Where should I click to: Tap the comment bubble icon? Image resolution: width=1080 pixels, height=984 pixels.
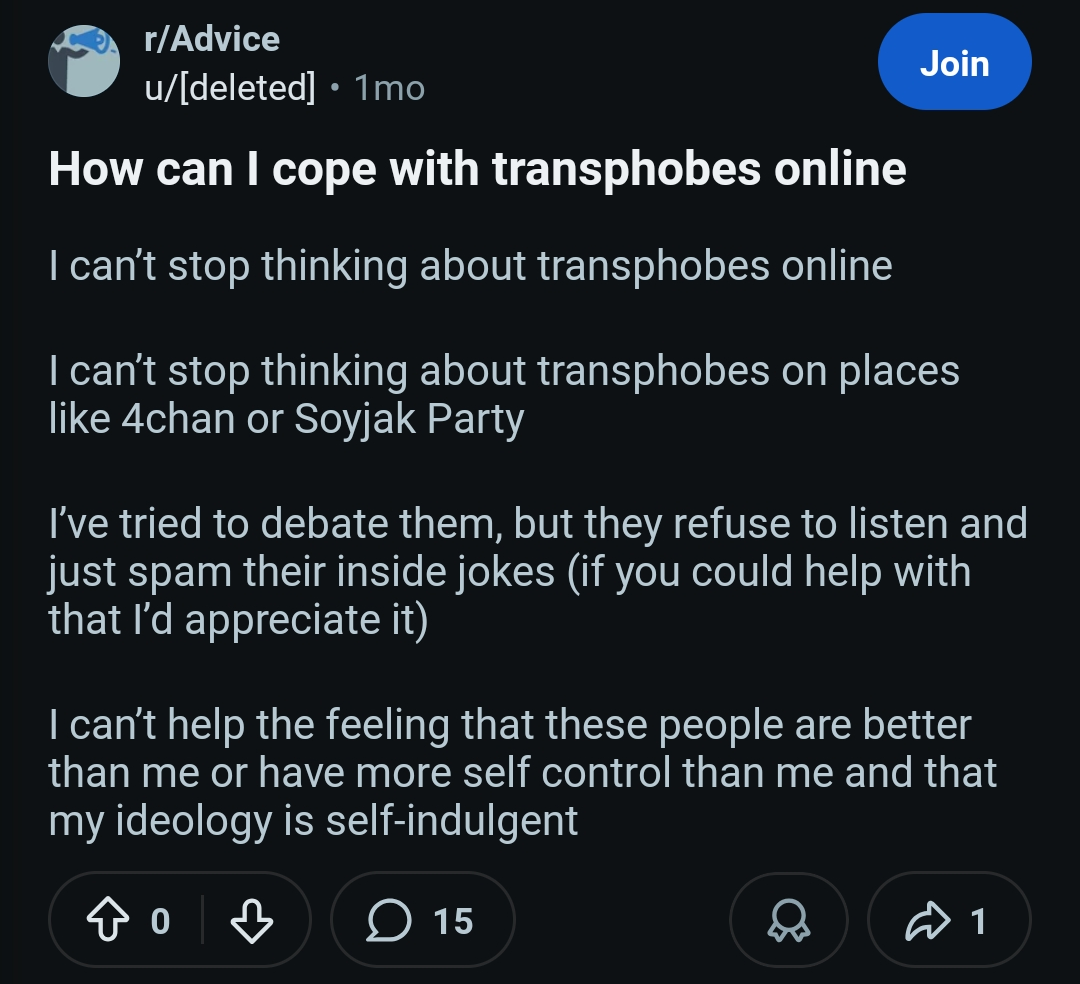point(389,921)
